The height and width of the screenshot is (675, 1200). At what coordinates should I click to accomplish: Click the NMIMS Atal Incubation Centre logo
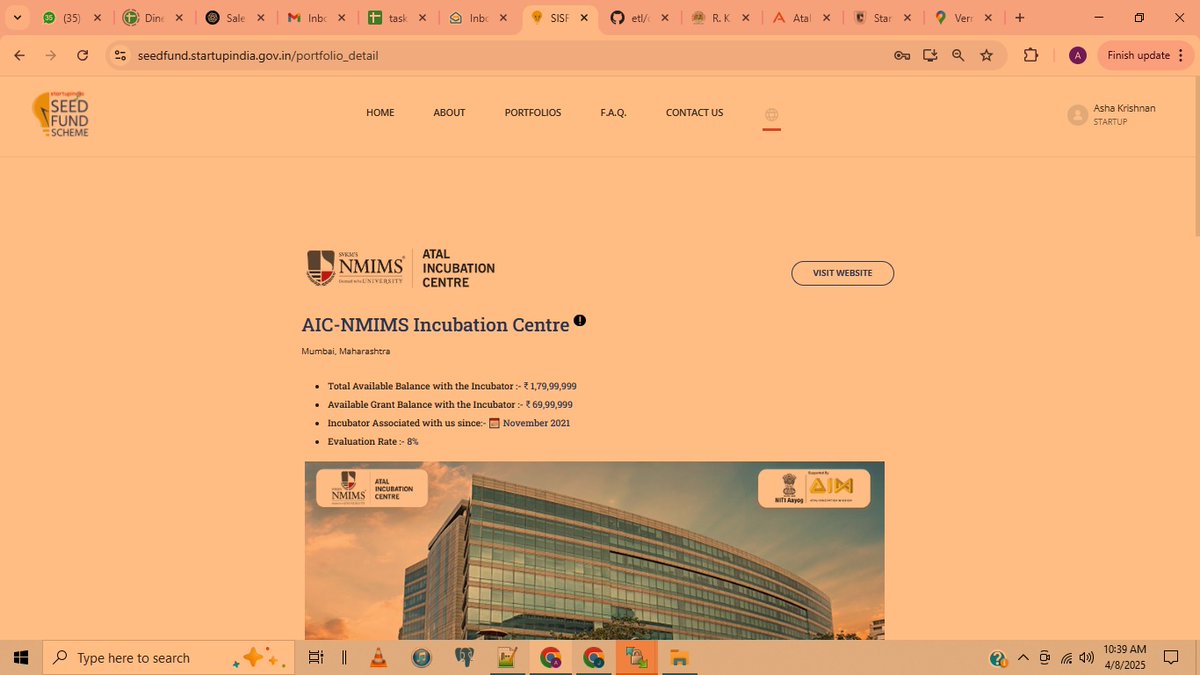(400, 269)
